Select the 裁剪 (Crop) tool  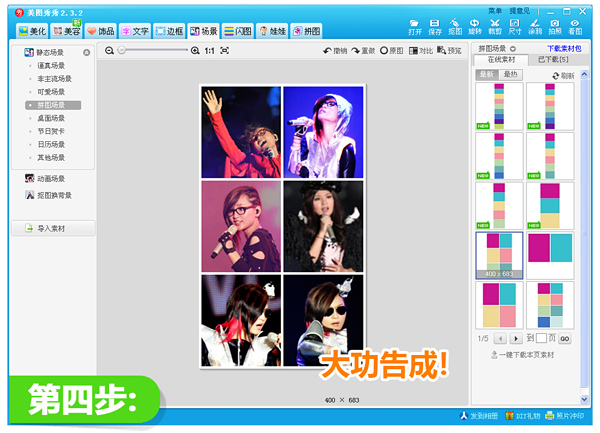point(495,25)
